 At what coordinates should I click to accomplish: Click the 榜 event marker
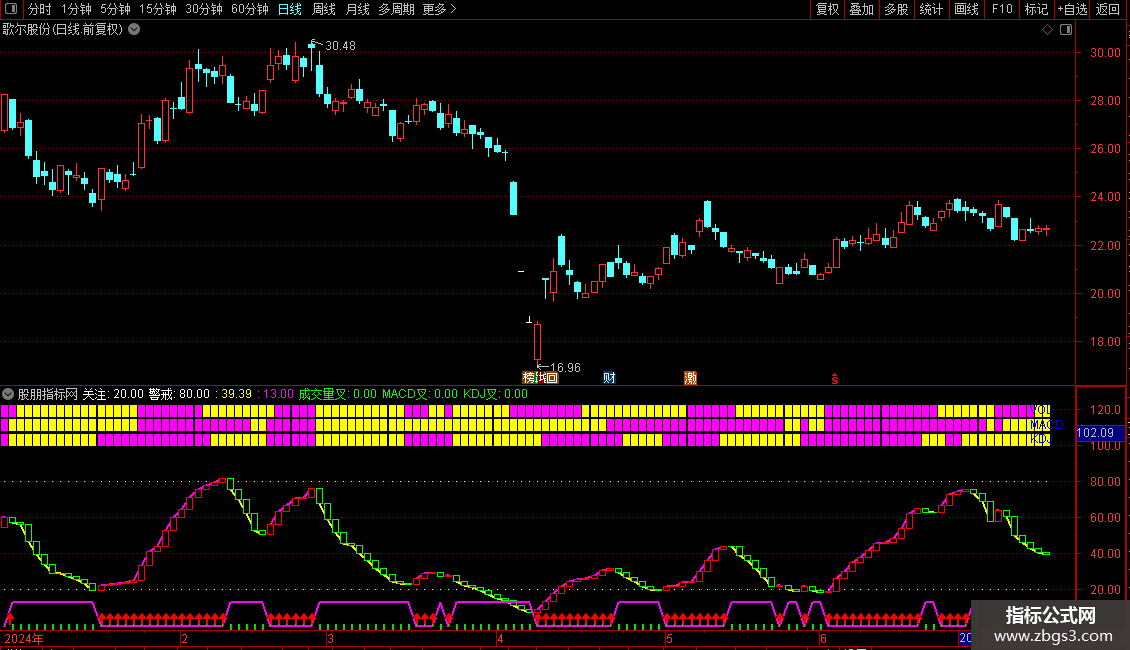point(528,378)
